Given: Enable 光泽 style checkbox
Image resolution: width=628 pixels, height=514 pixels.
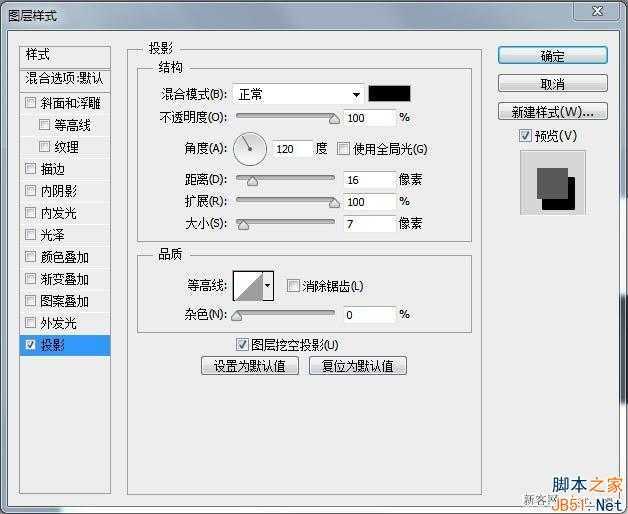Looking at the screenshot, I should (31, 234).
